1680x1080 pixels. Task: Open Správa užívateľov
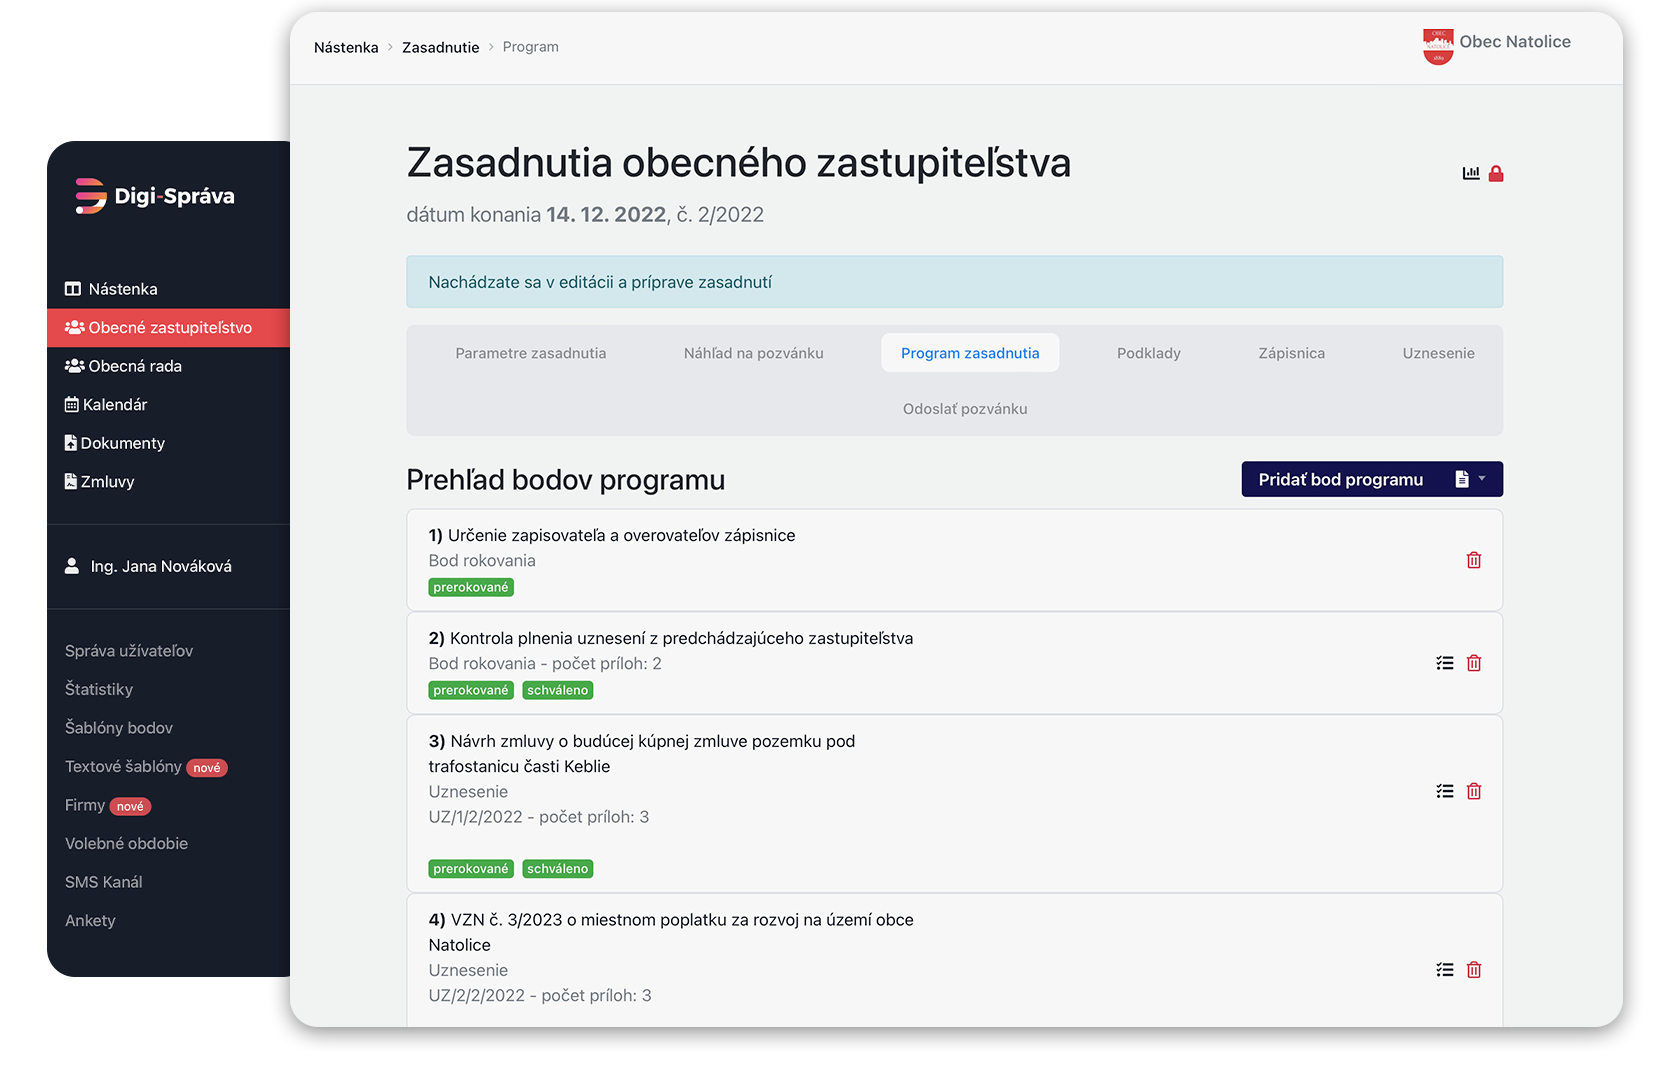tap(129, 651)
